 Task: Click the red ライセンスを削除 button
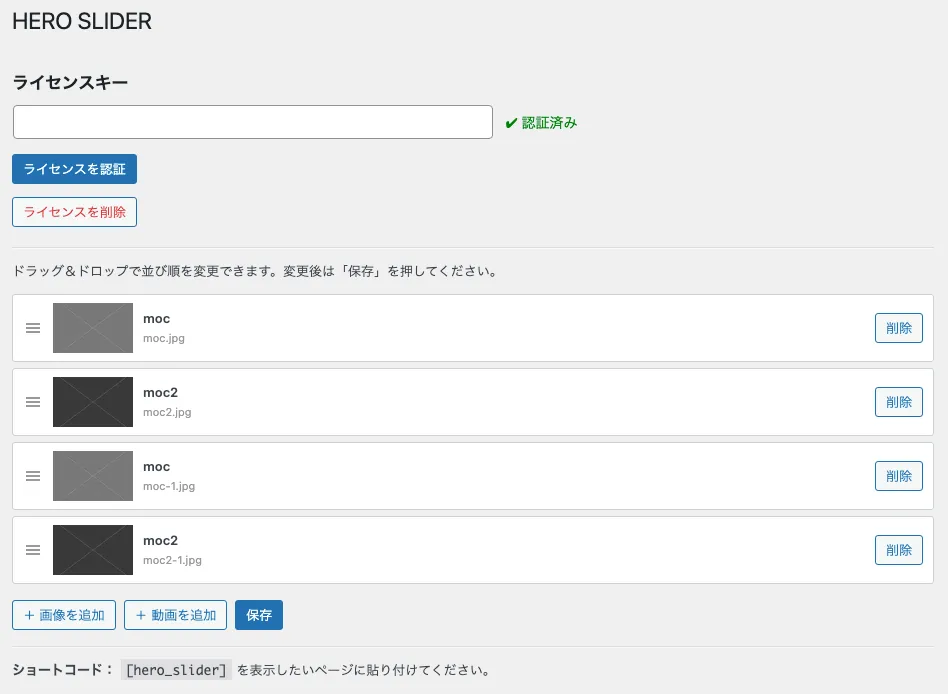(74, 212)
